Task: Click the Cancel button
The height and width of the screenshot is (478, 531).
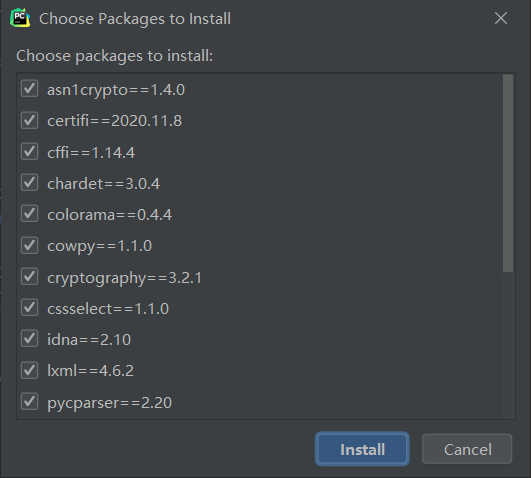Action: click(x=467, y=449)
